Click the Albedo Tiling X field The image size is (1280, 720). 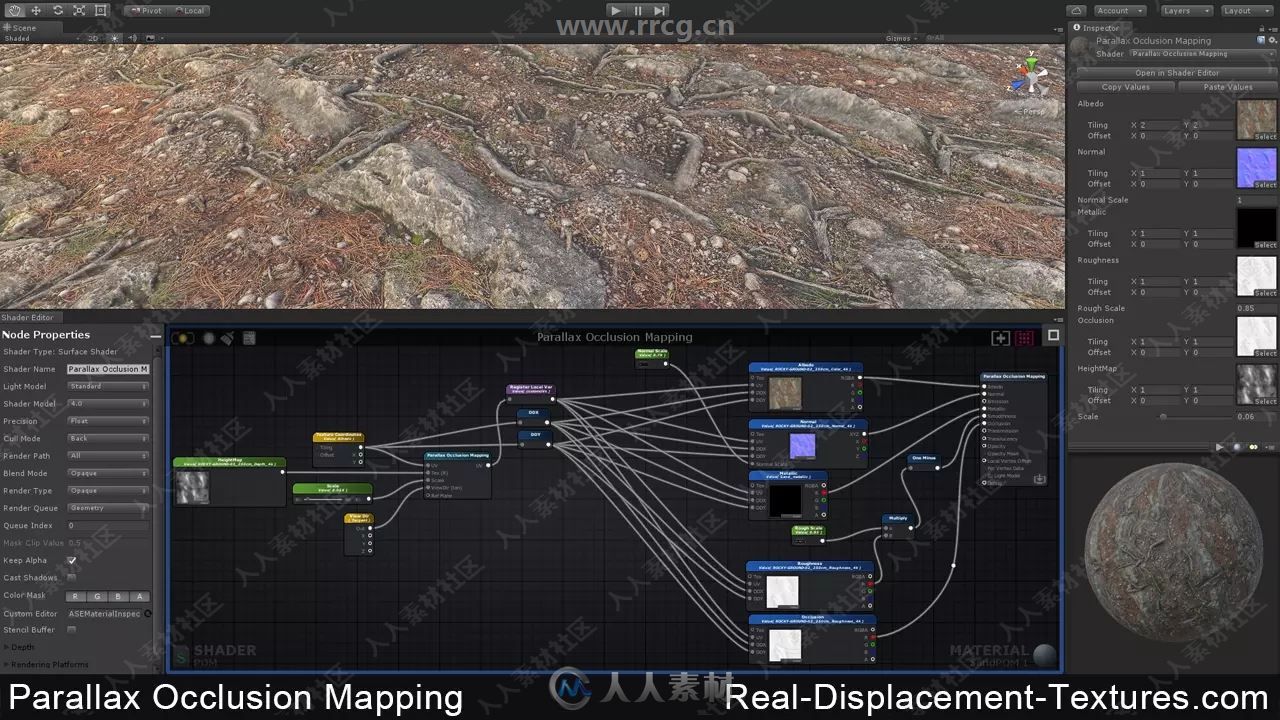[1162, 125]
